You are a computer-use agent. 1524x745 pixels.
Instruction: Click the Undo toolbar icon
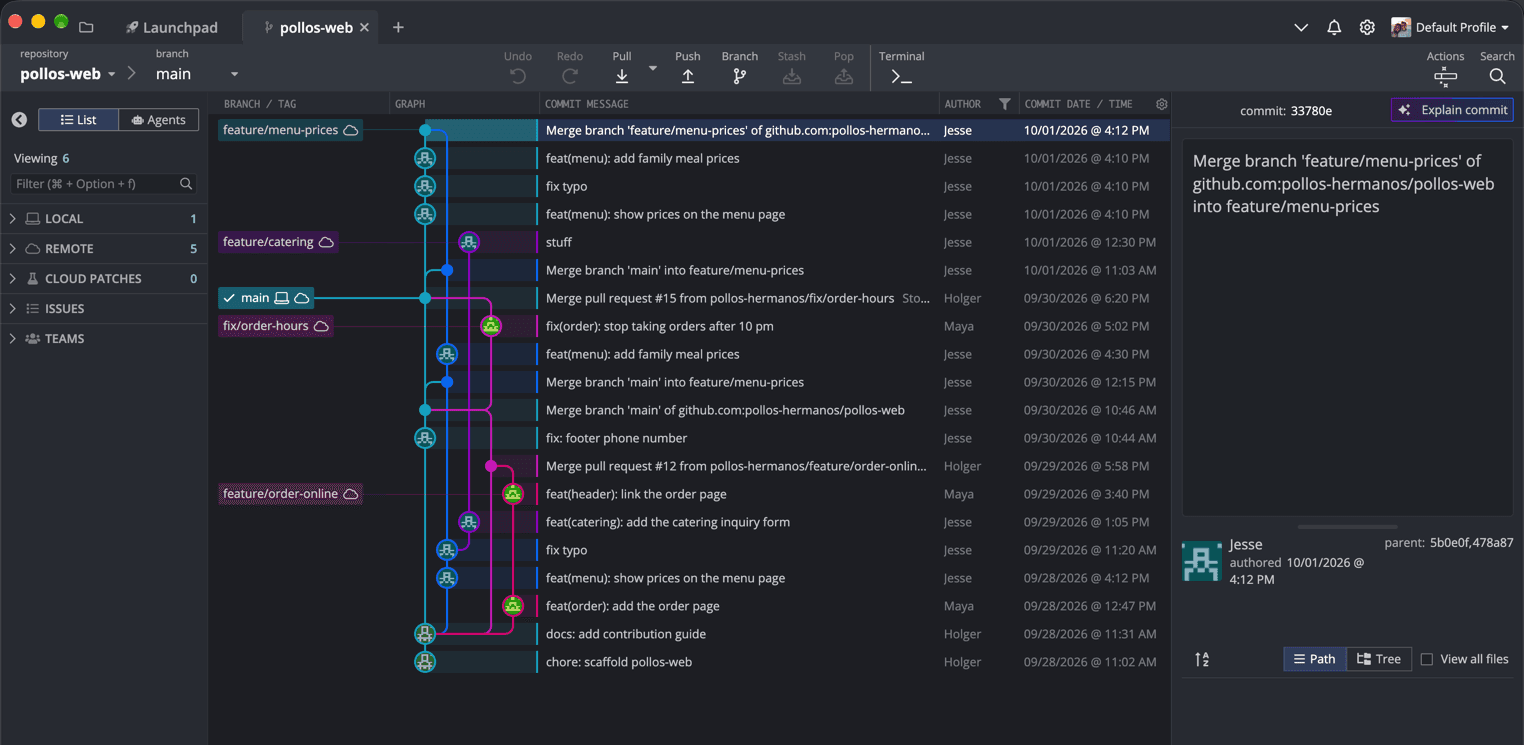pos(518,76)
